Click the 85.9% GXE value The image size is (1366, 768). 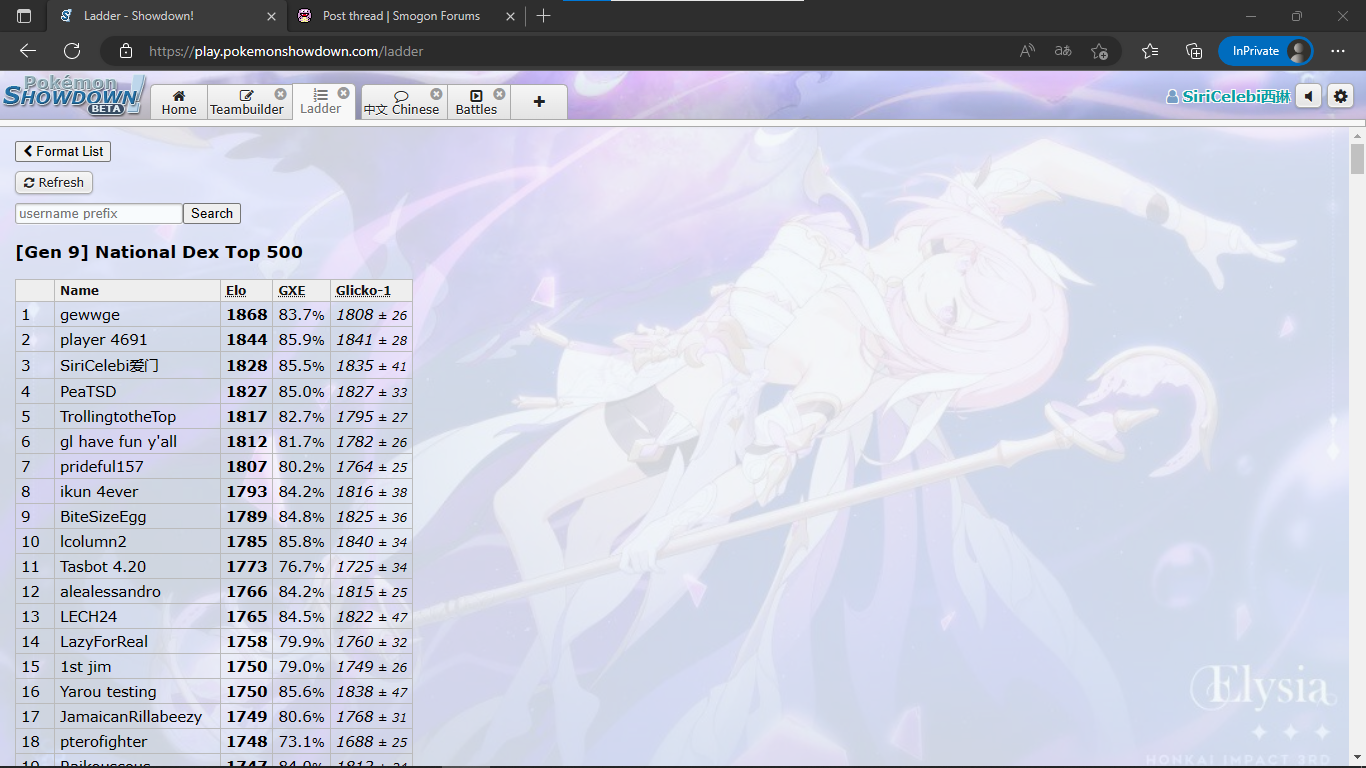[x=301, y=340]
